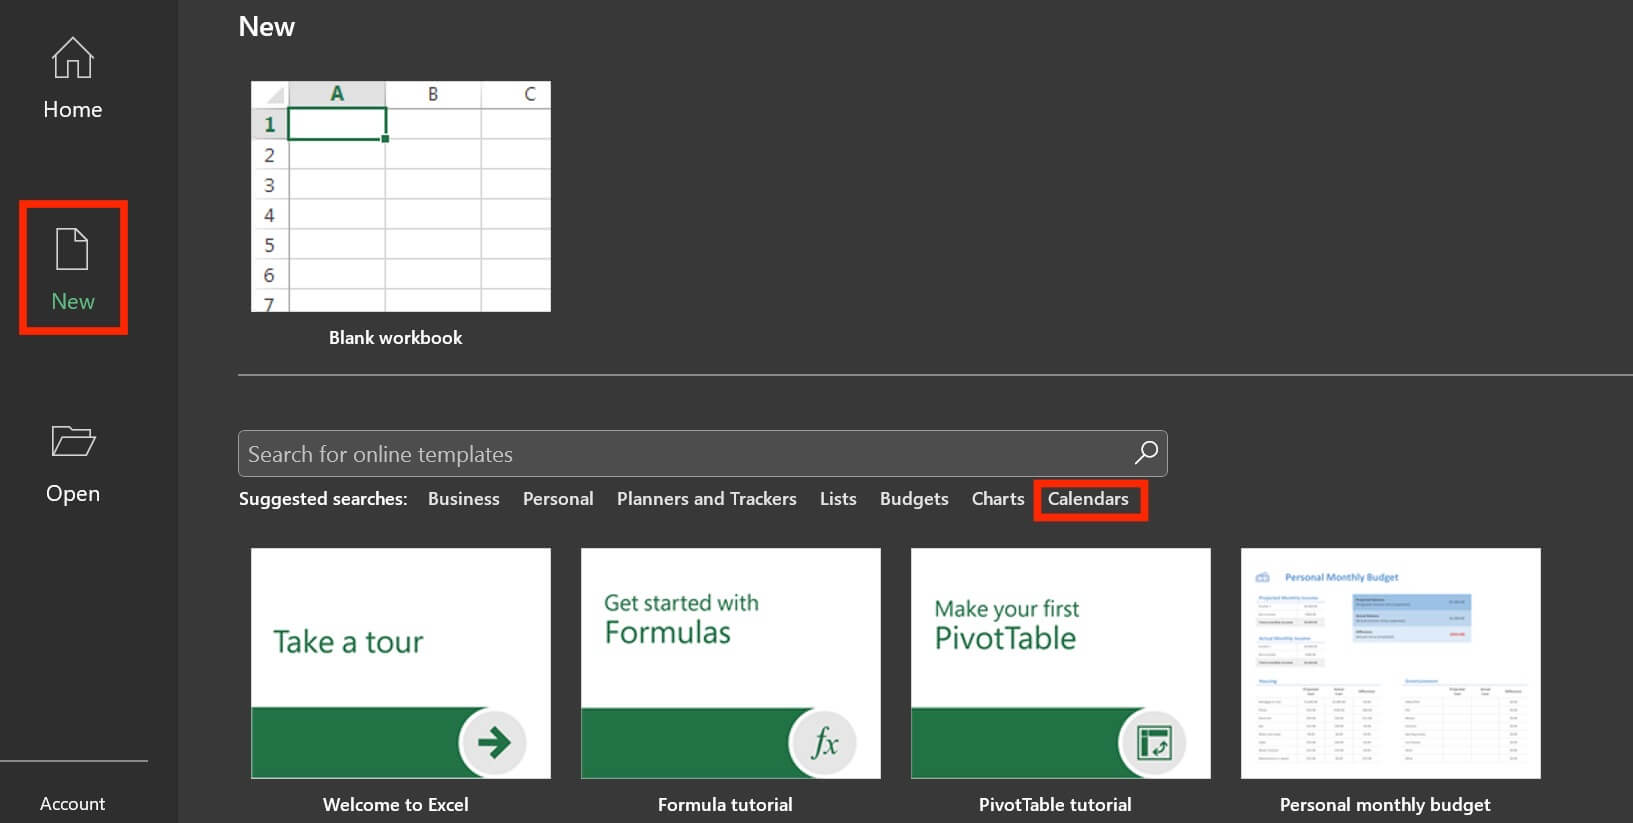Select the Lists suggested search
The image size is (1633, 823).
coord(838,499)
